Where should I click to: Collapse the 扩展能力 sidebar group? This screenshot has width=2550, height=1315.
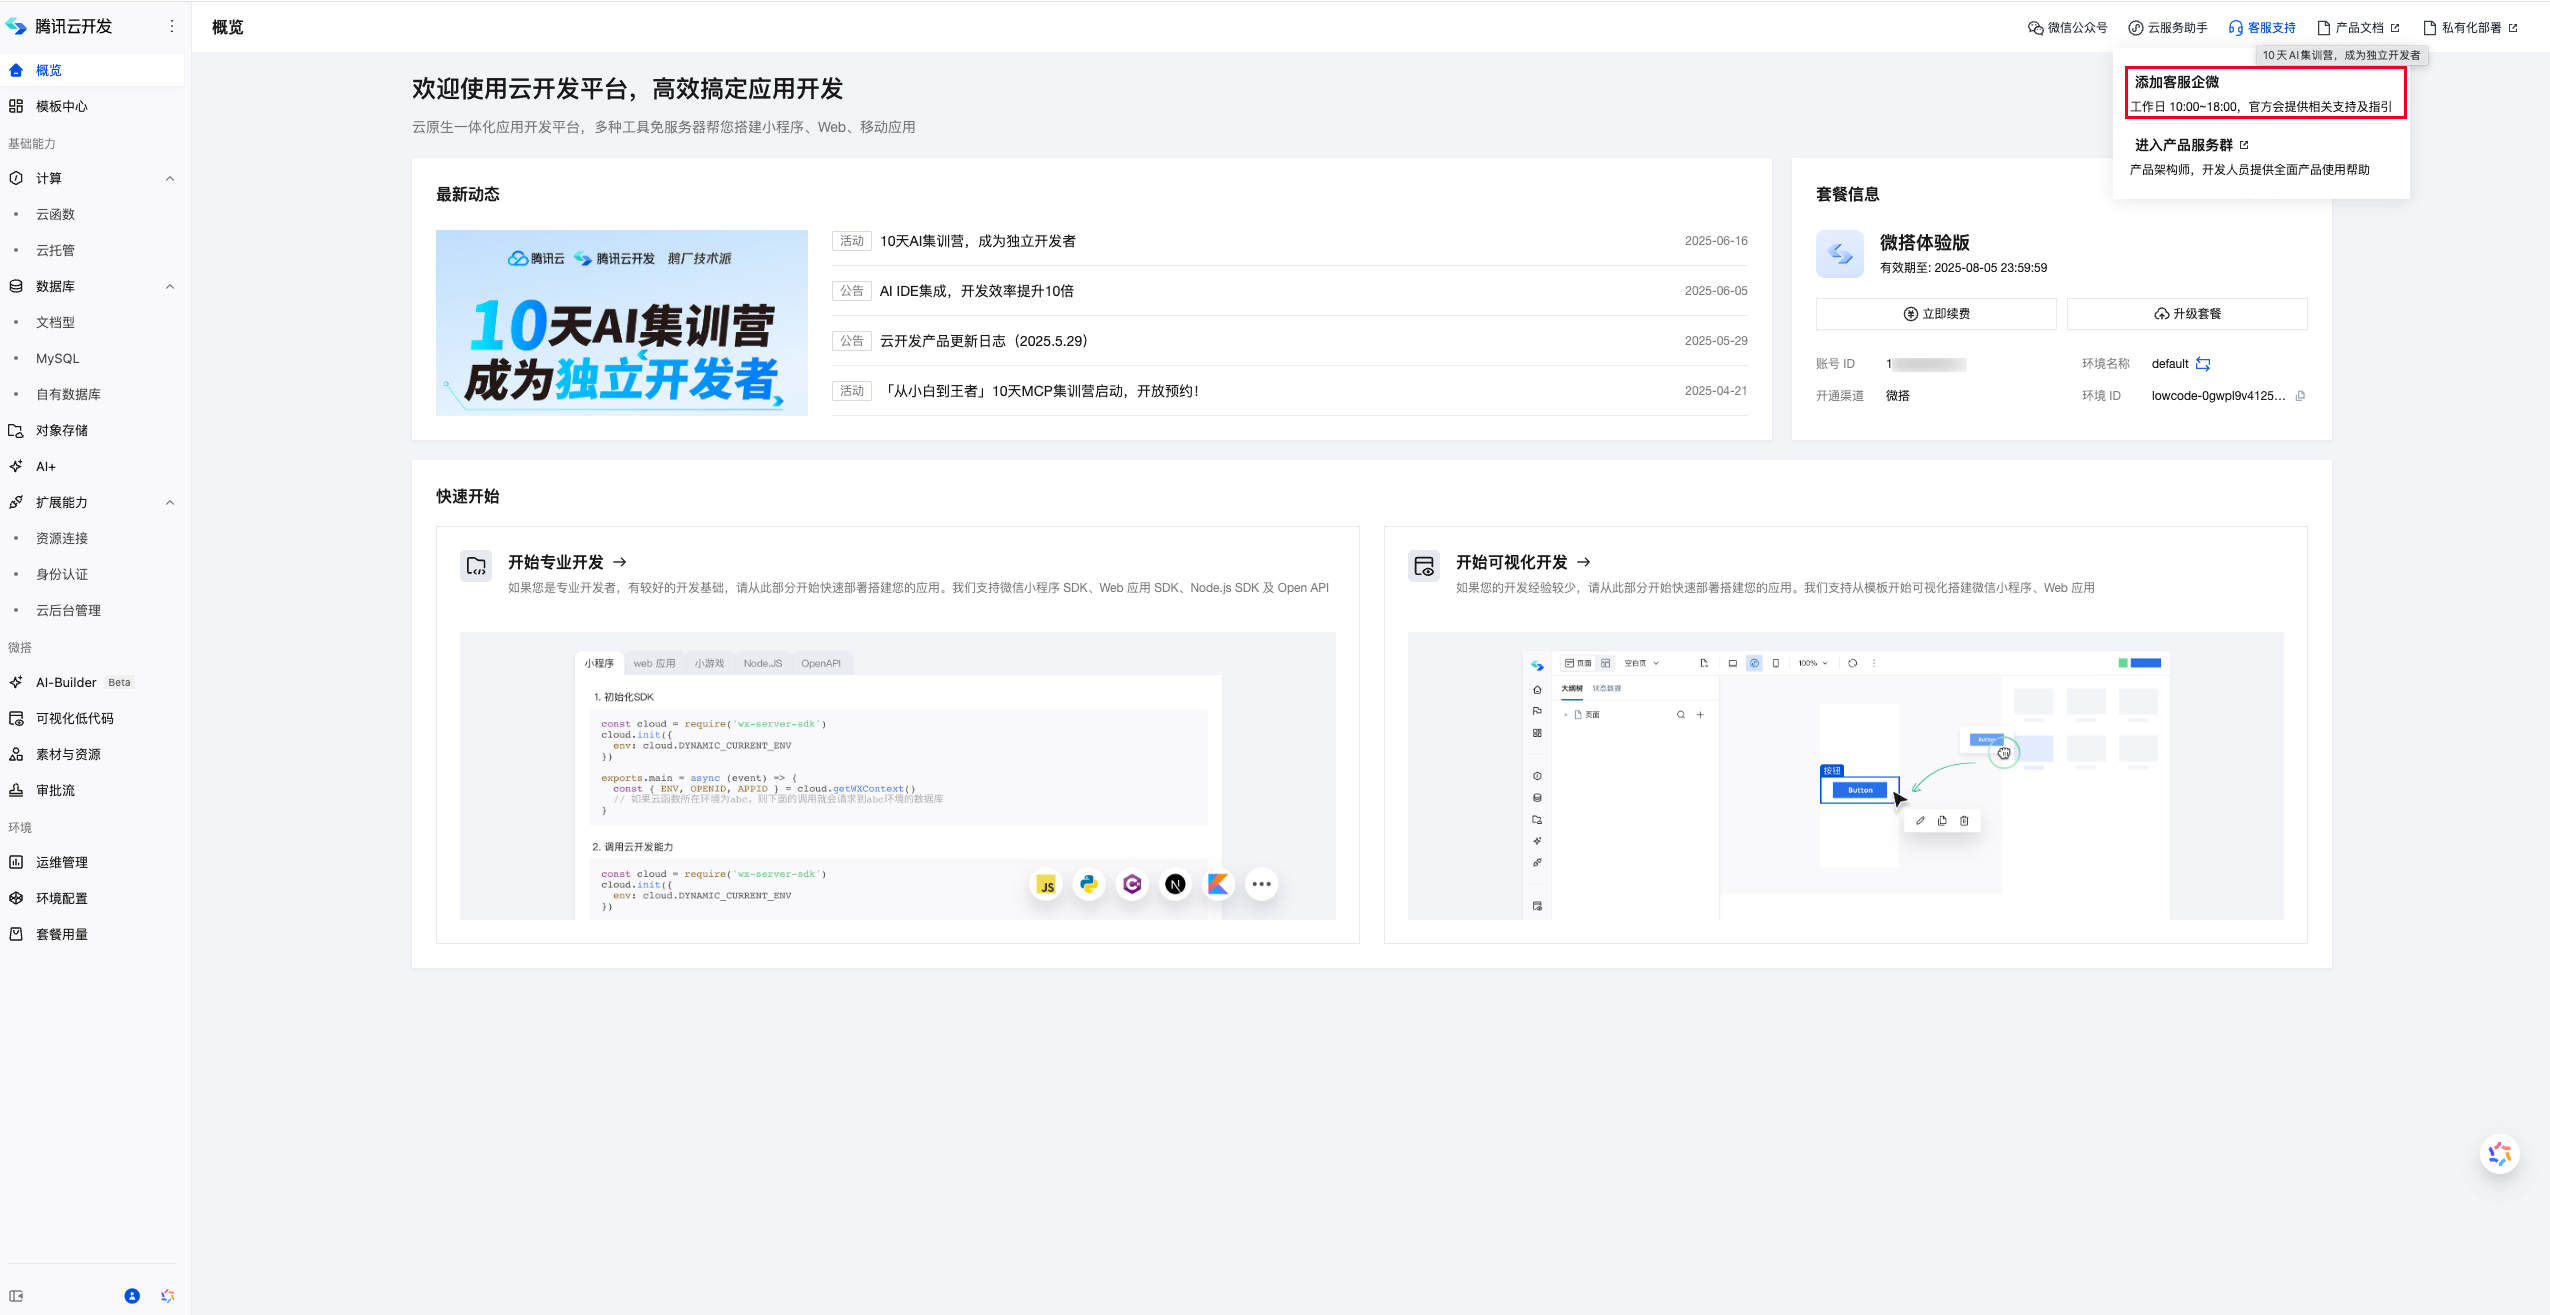170,503
